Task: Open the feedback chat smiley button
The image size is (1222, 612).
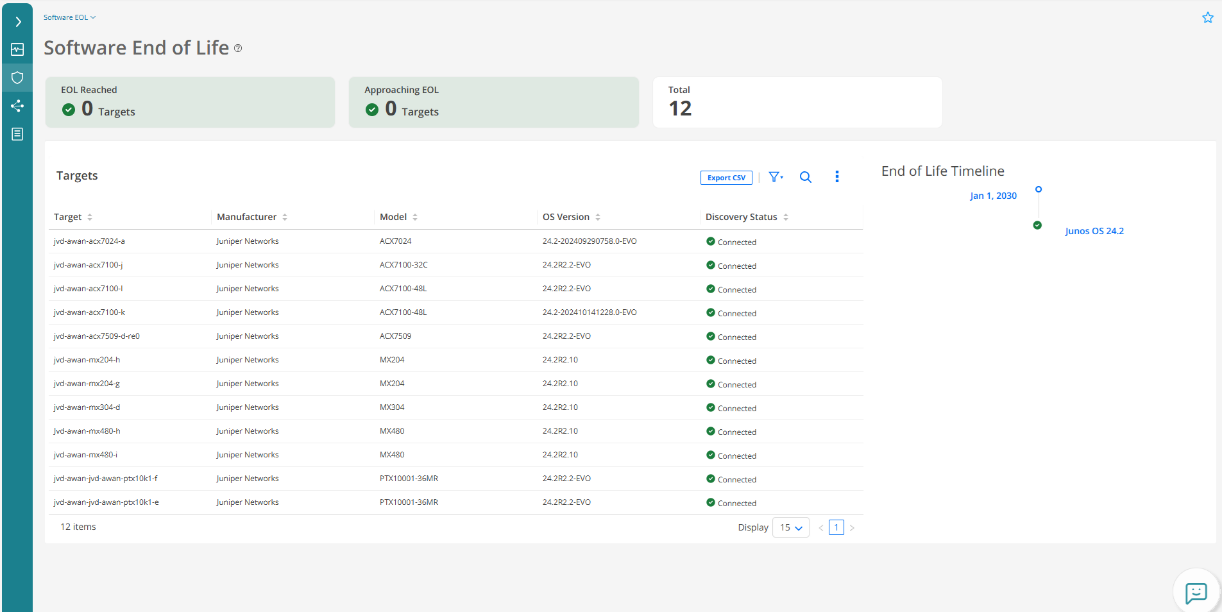Action: (x=1196, y=592)
